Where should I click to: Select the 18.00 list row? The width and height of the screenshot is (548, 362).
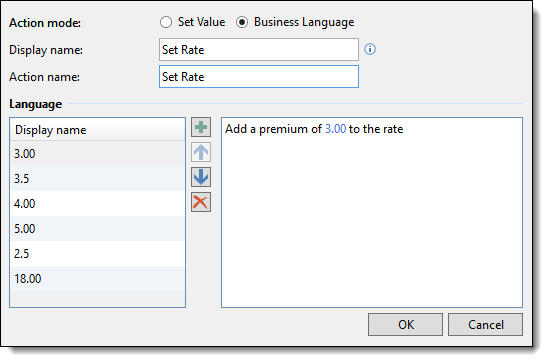(x=98, y=279)
